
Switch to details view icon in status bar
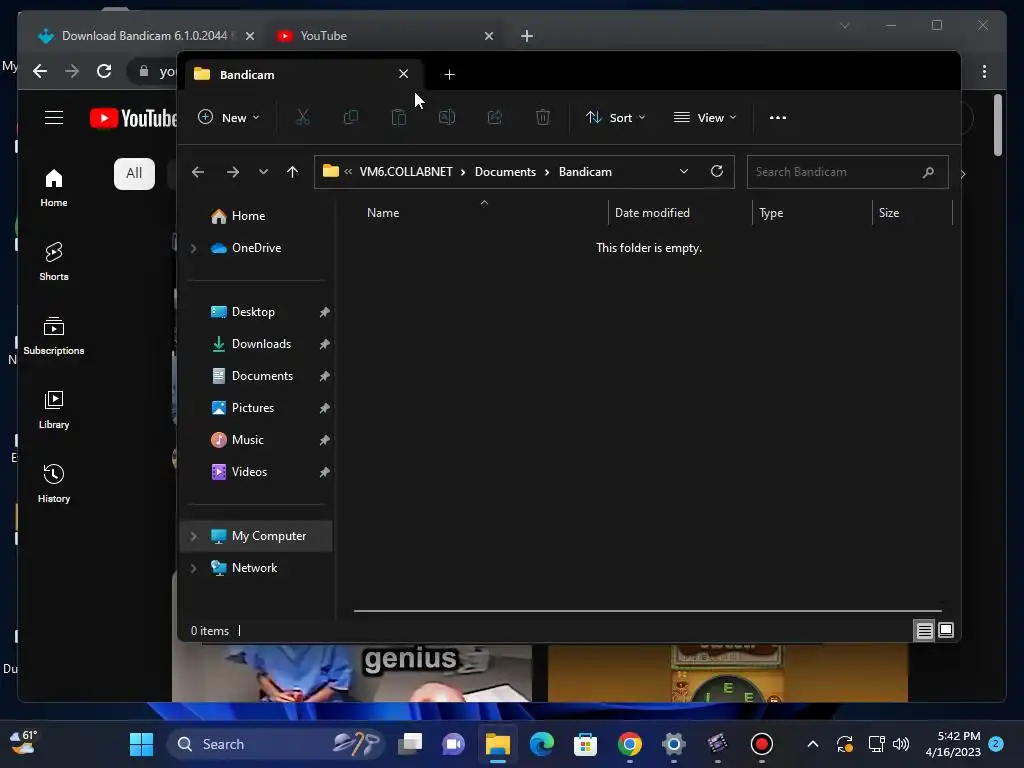point(924,631)
